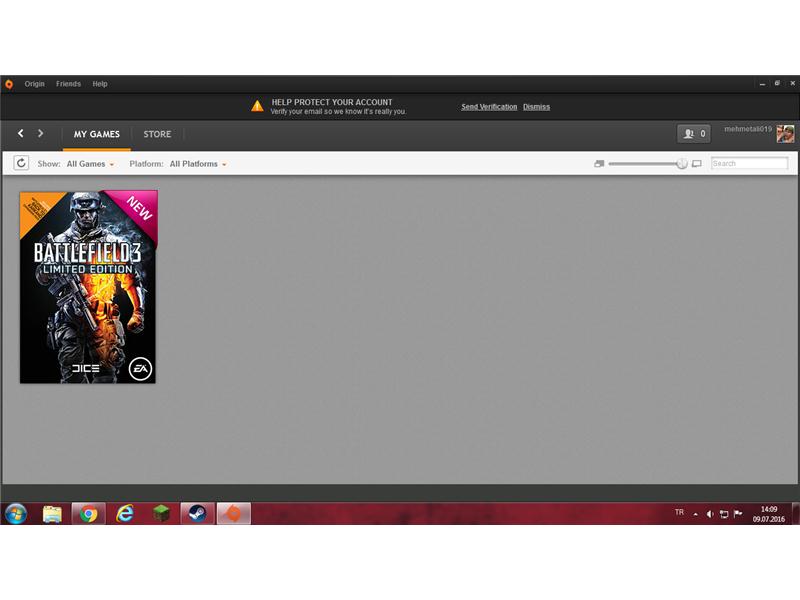Select the Battlefield 3 Limited Edition tile

coord(88,287)
